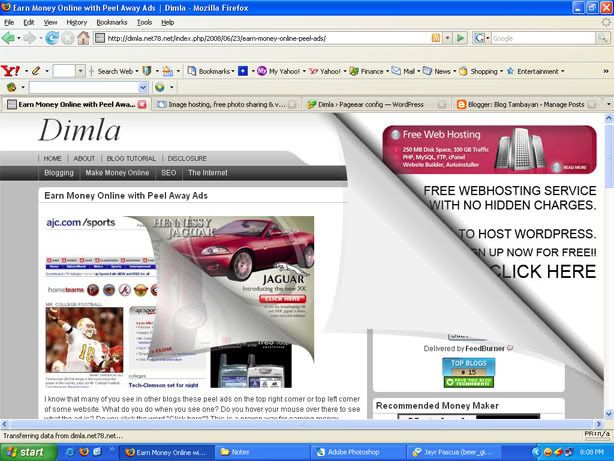
Task: Open Finance in Yahoo toolbar
Action: pyautogui.click(x=367, y=71)
